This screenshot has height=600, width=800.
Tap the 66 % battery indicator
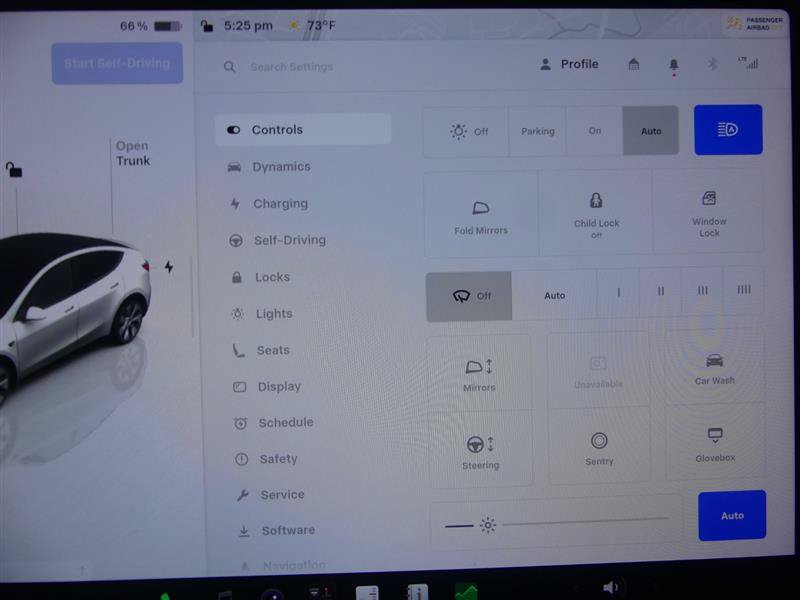[x=151, y=26]
